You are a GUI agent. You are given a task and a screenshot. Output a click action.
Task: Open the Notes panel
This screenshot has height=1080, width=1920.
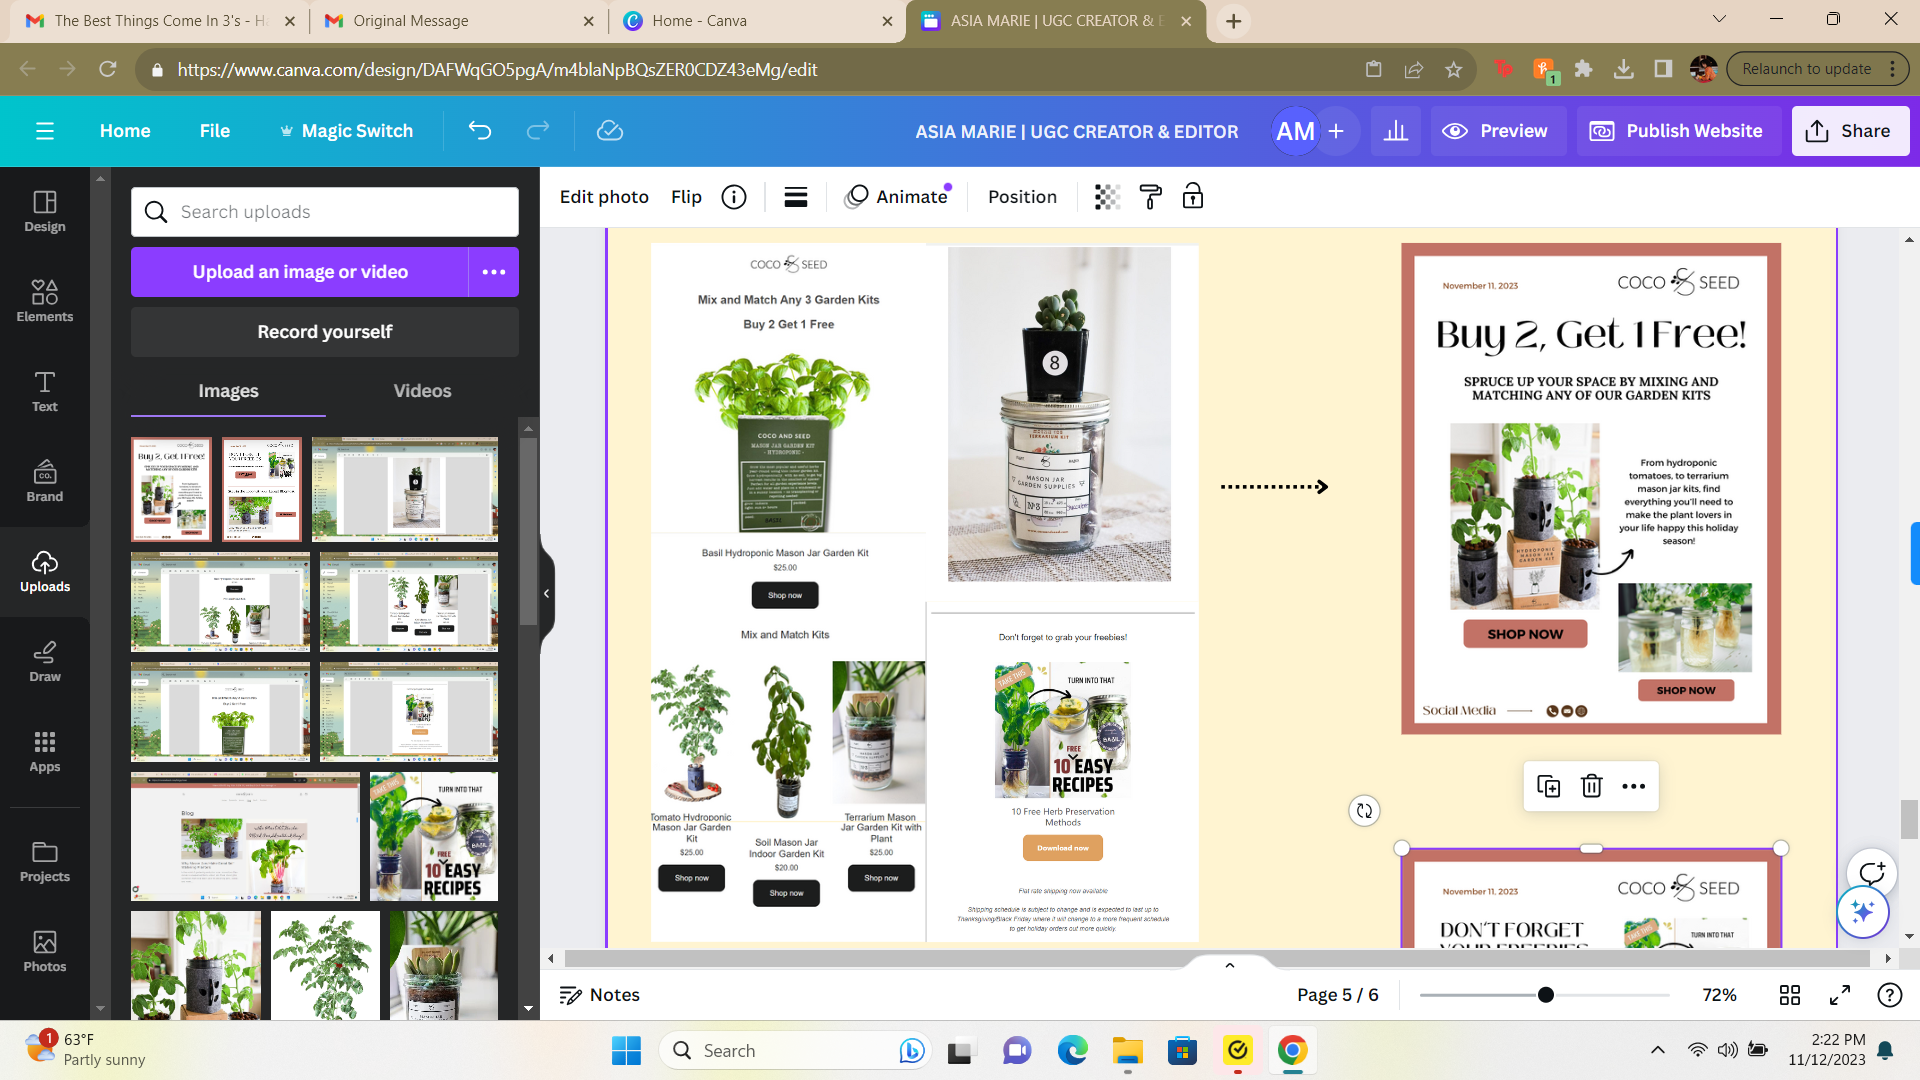[599, 995]
